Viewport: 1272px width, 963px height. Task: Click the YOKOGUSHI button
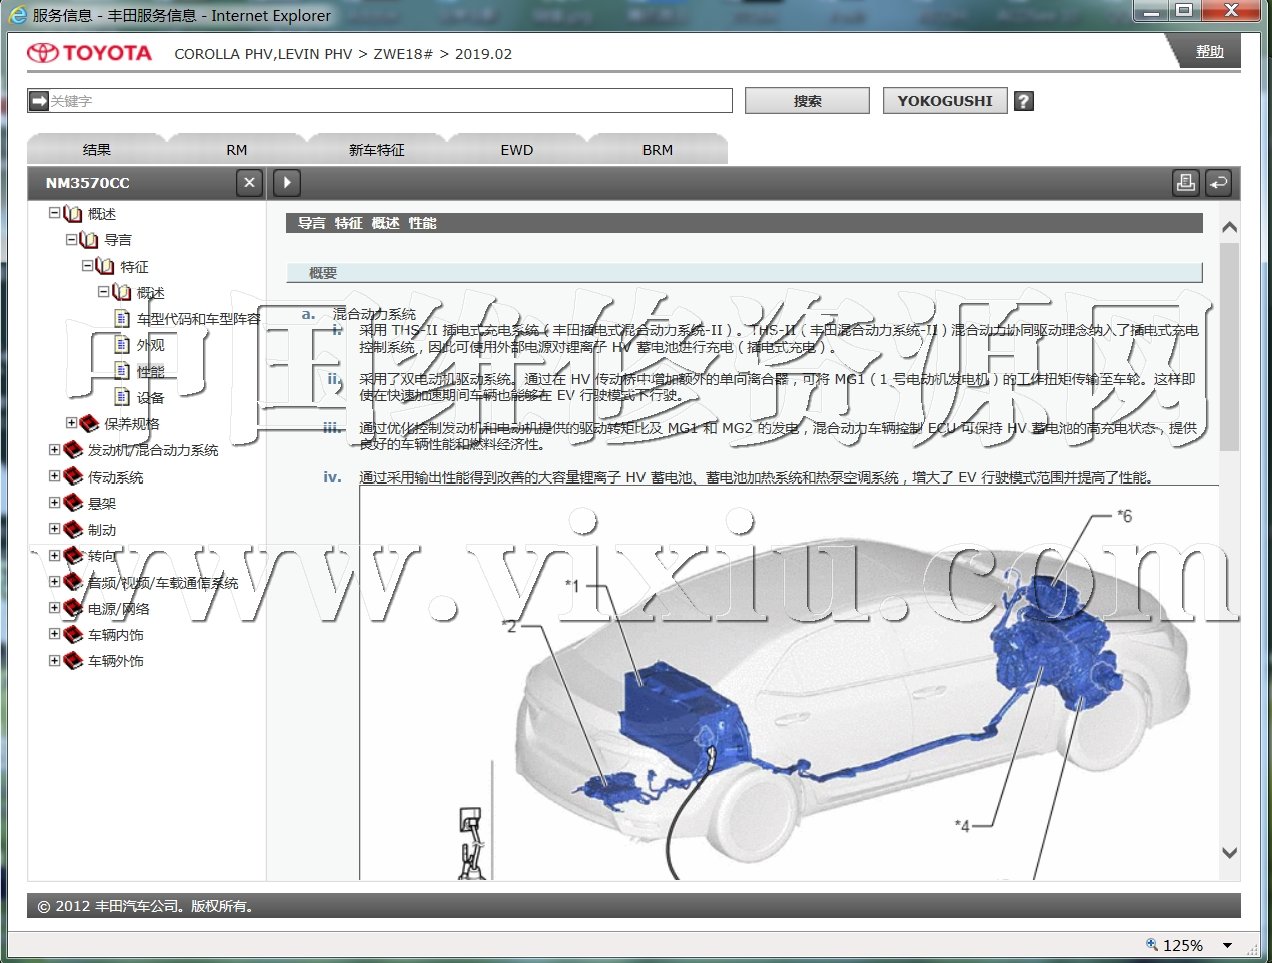point(944,101)
